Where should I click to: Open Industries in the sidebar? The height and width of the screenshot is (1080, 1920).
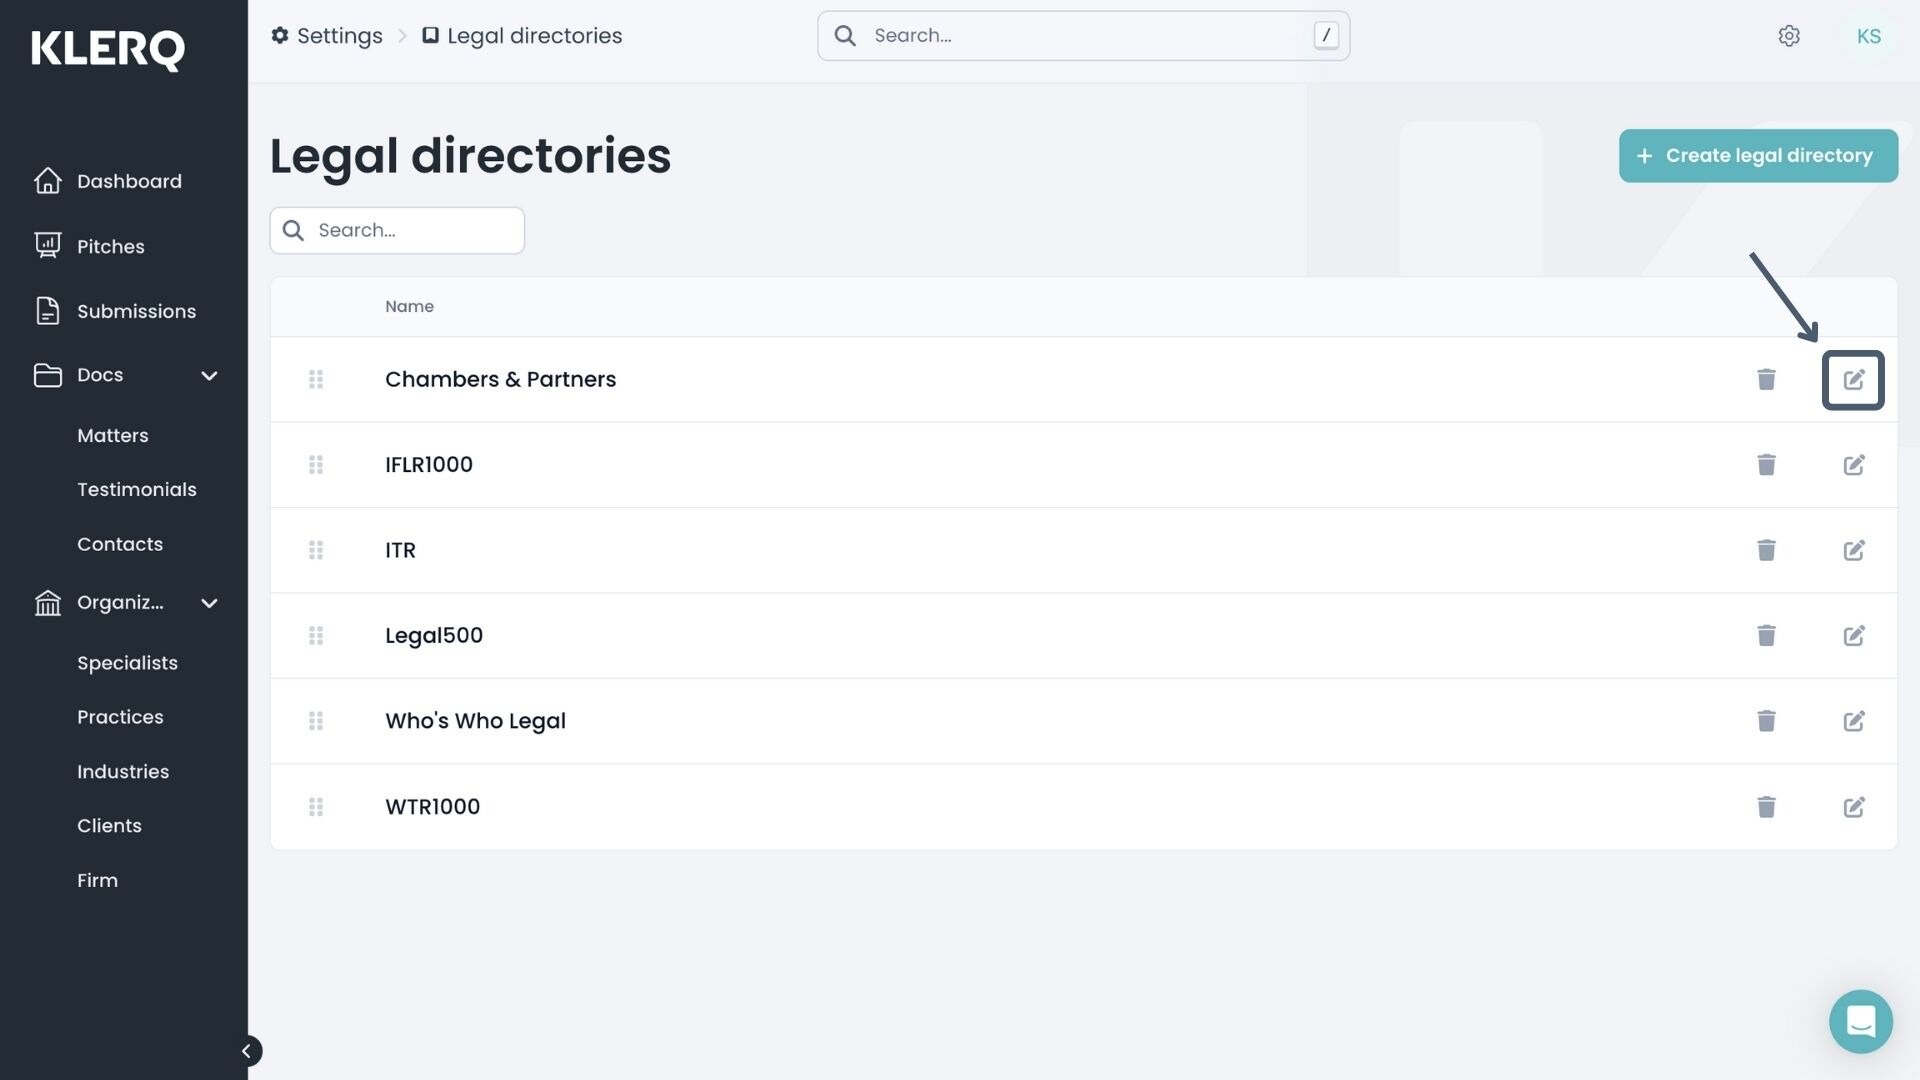click(x=123, y=772)
